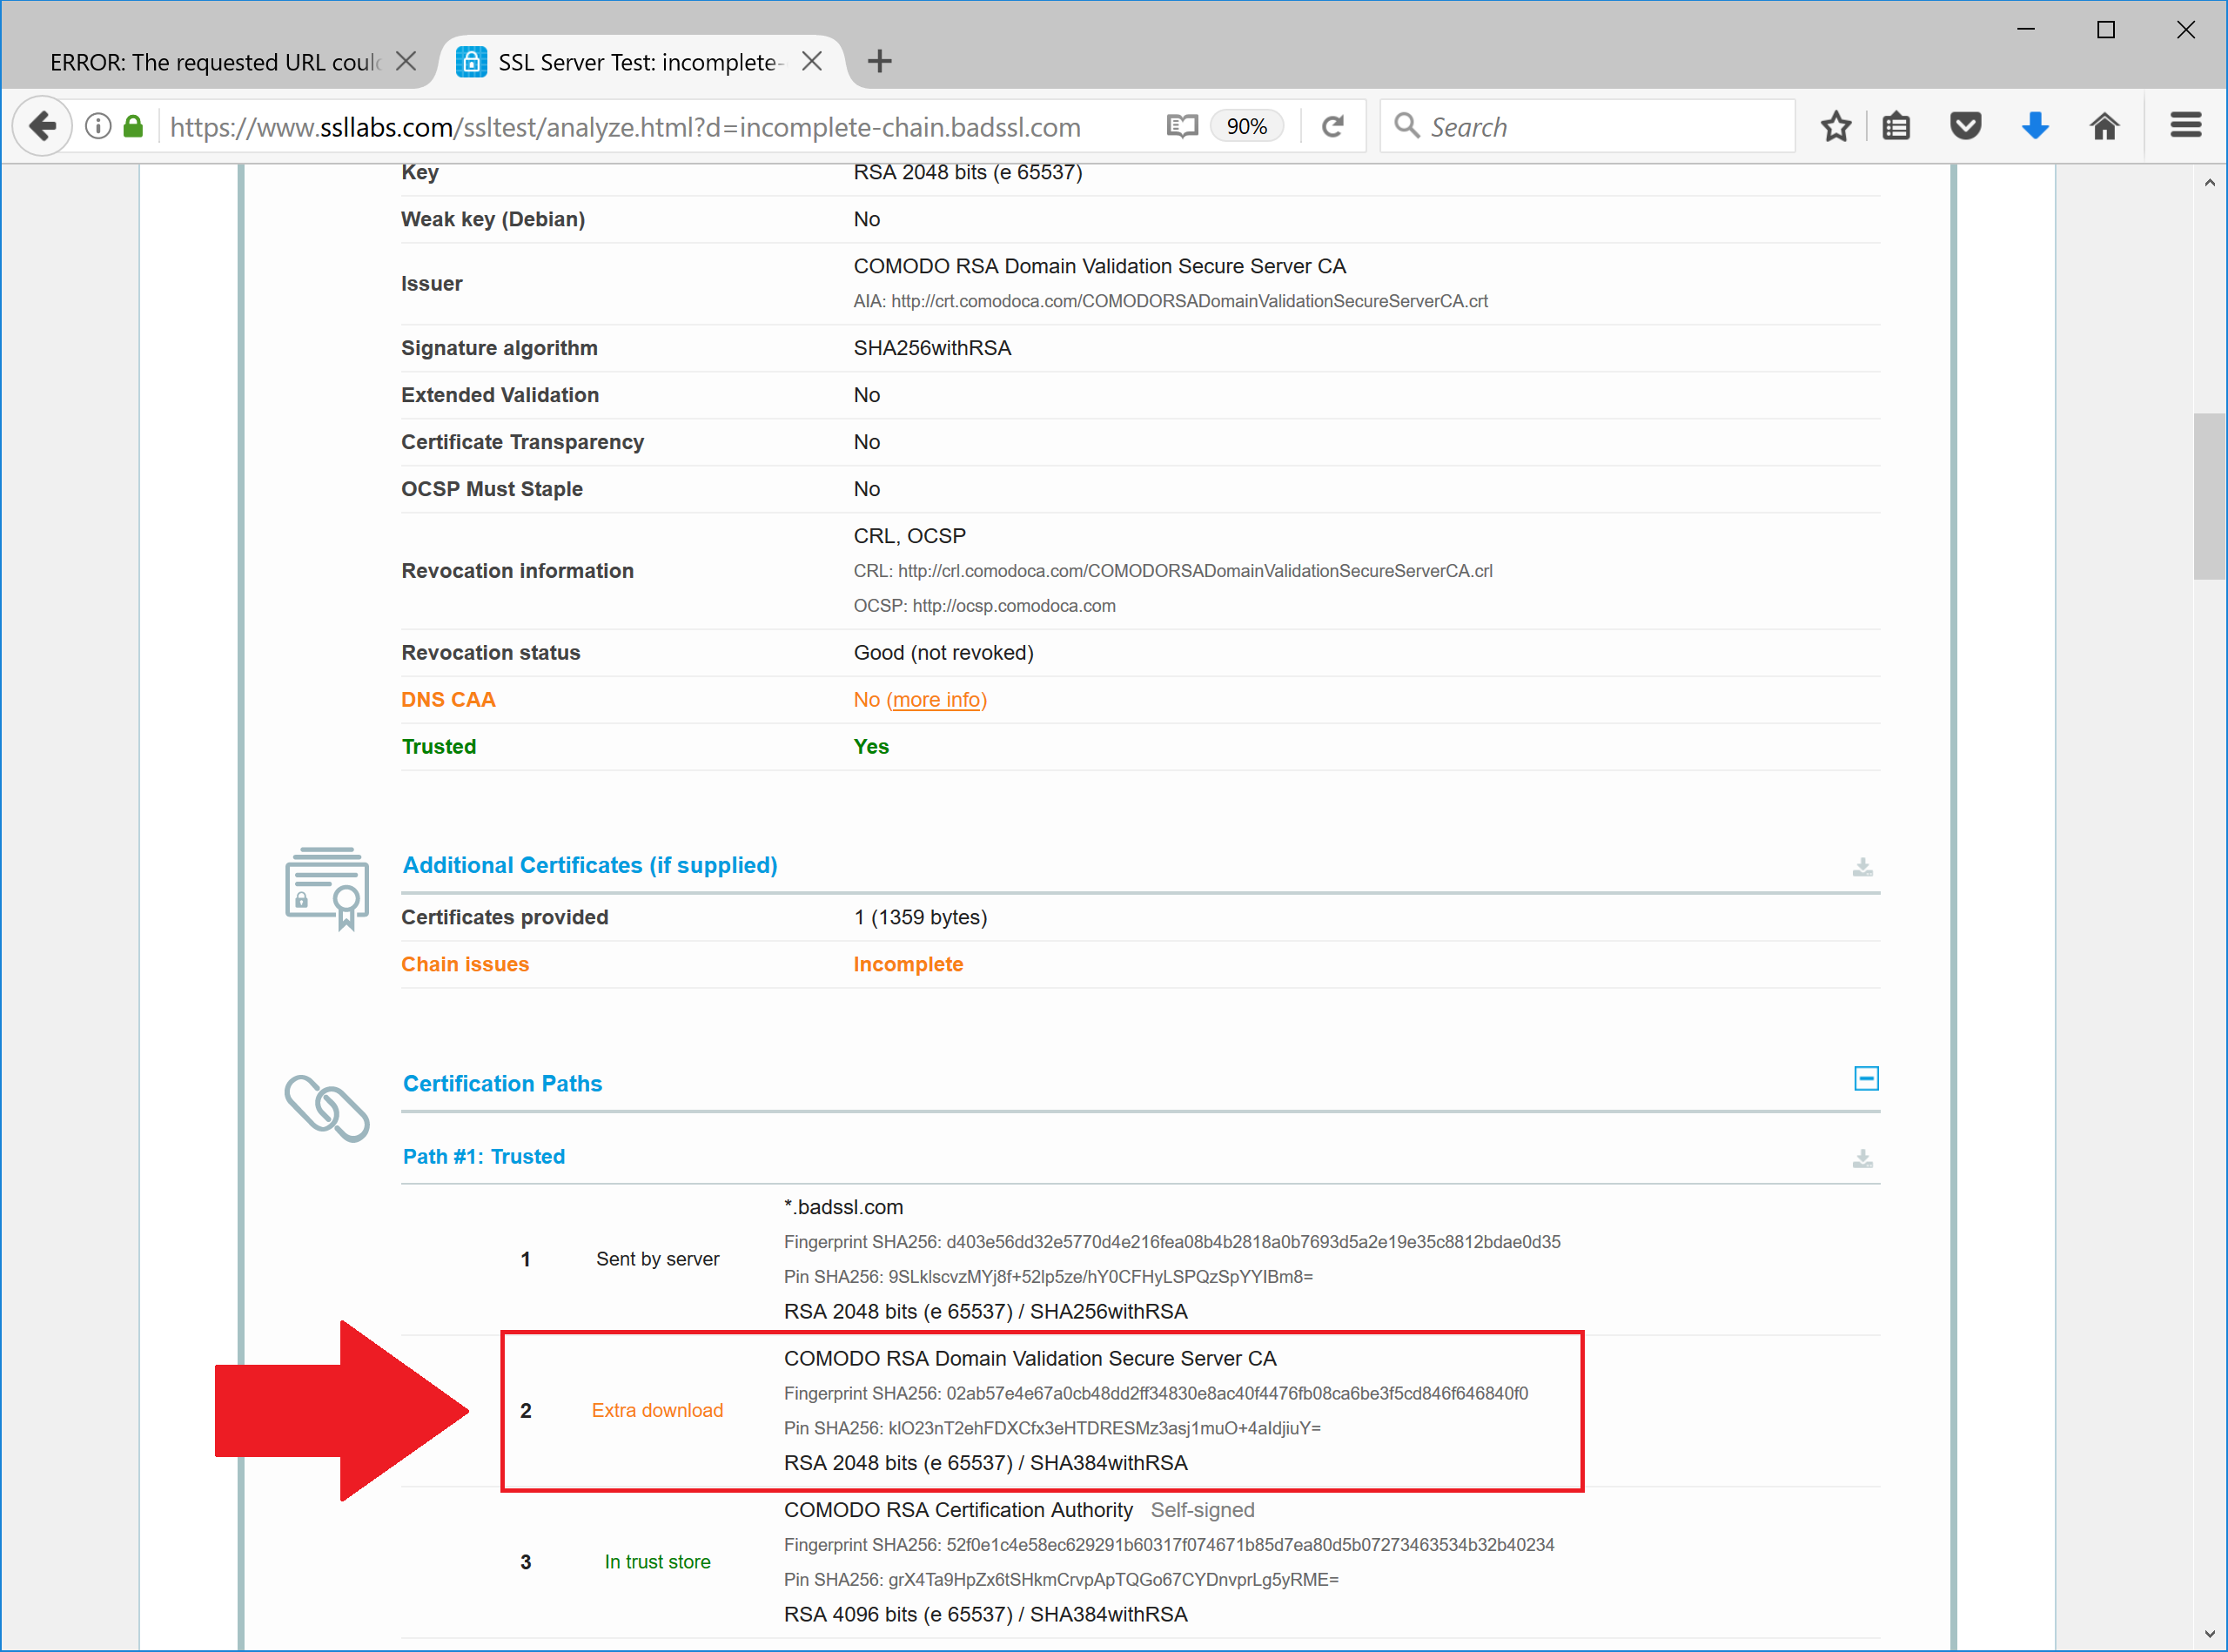The height and width of the screenshot is (1652, 2228).
Task: Click Good (not revoked) status text
Action: pyautogui.click(x=943, y=653)
